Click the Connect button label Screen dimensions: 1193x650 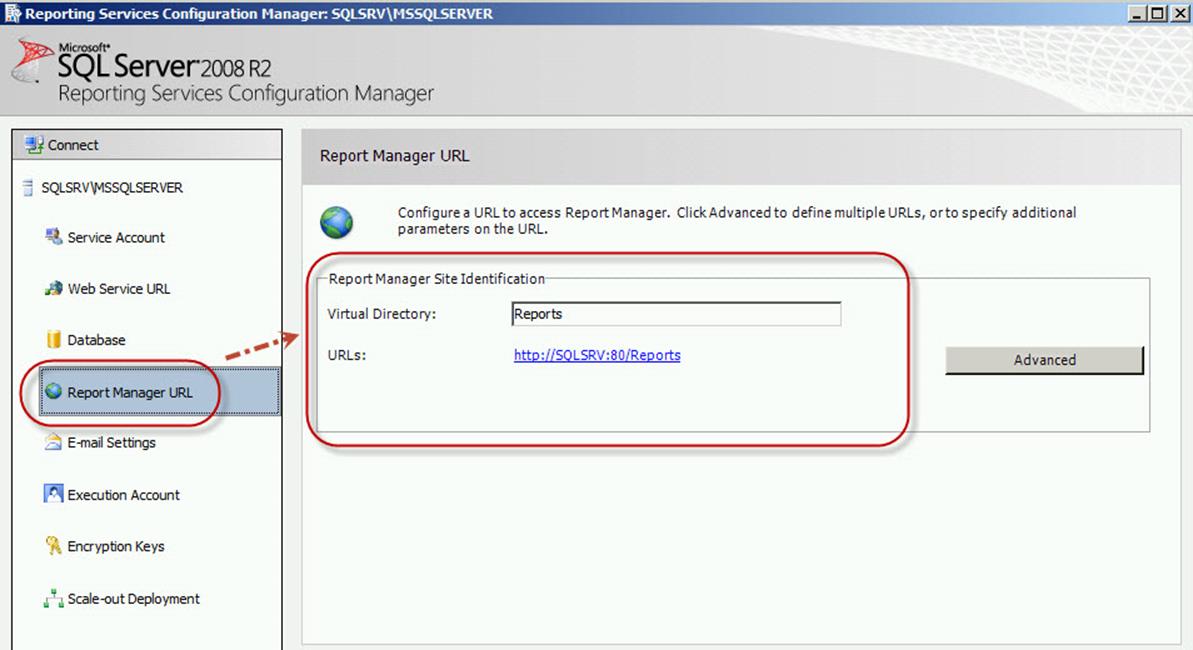pyautogui.click(x=73, y=145)
